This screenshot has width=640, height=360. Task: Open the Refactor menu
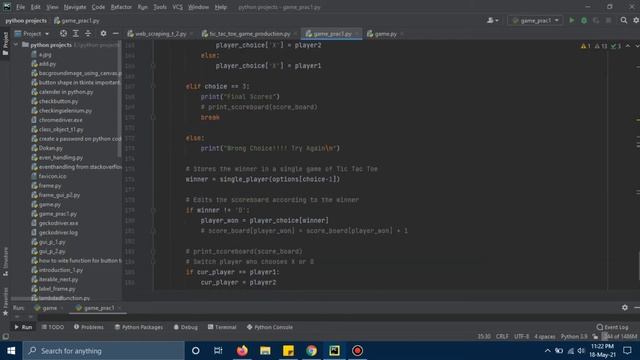pos(121,7)
